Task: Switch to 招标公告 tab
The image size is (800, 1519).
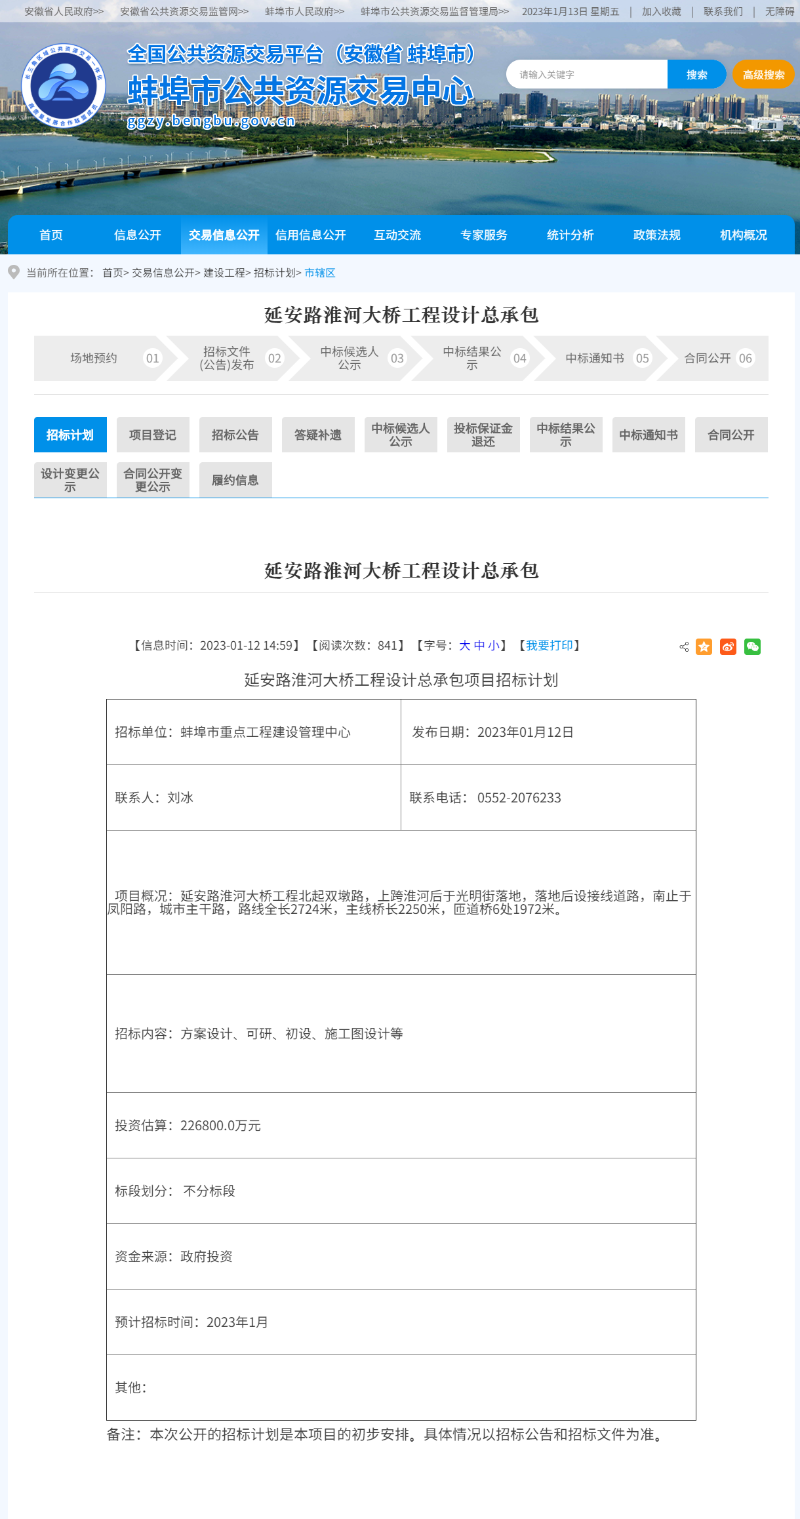Action: tap(235, 435)
